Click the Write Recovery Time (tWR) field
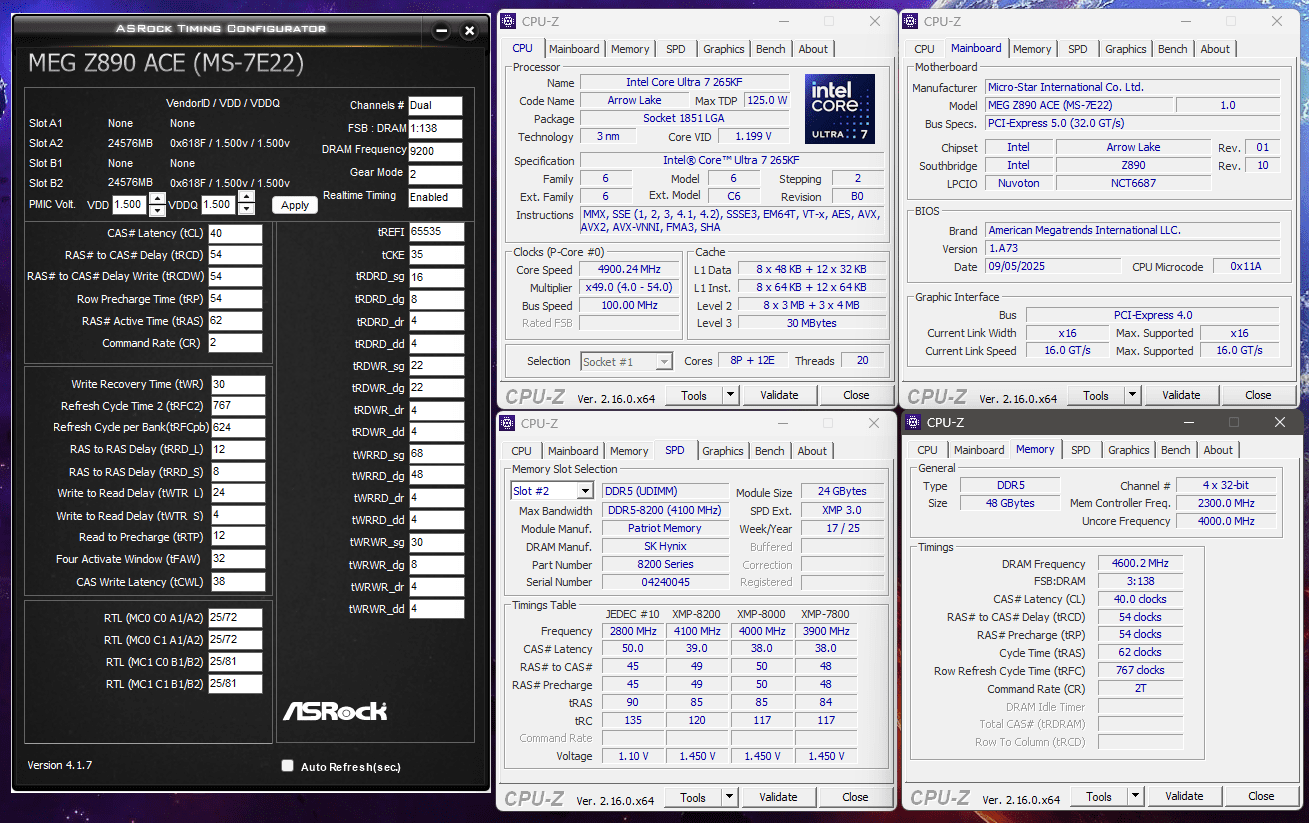Image resolution: width=1309 pixels, height=823 pixels. point(237,384)
